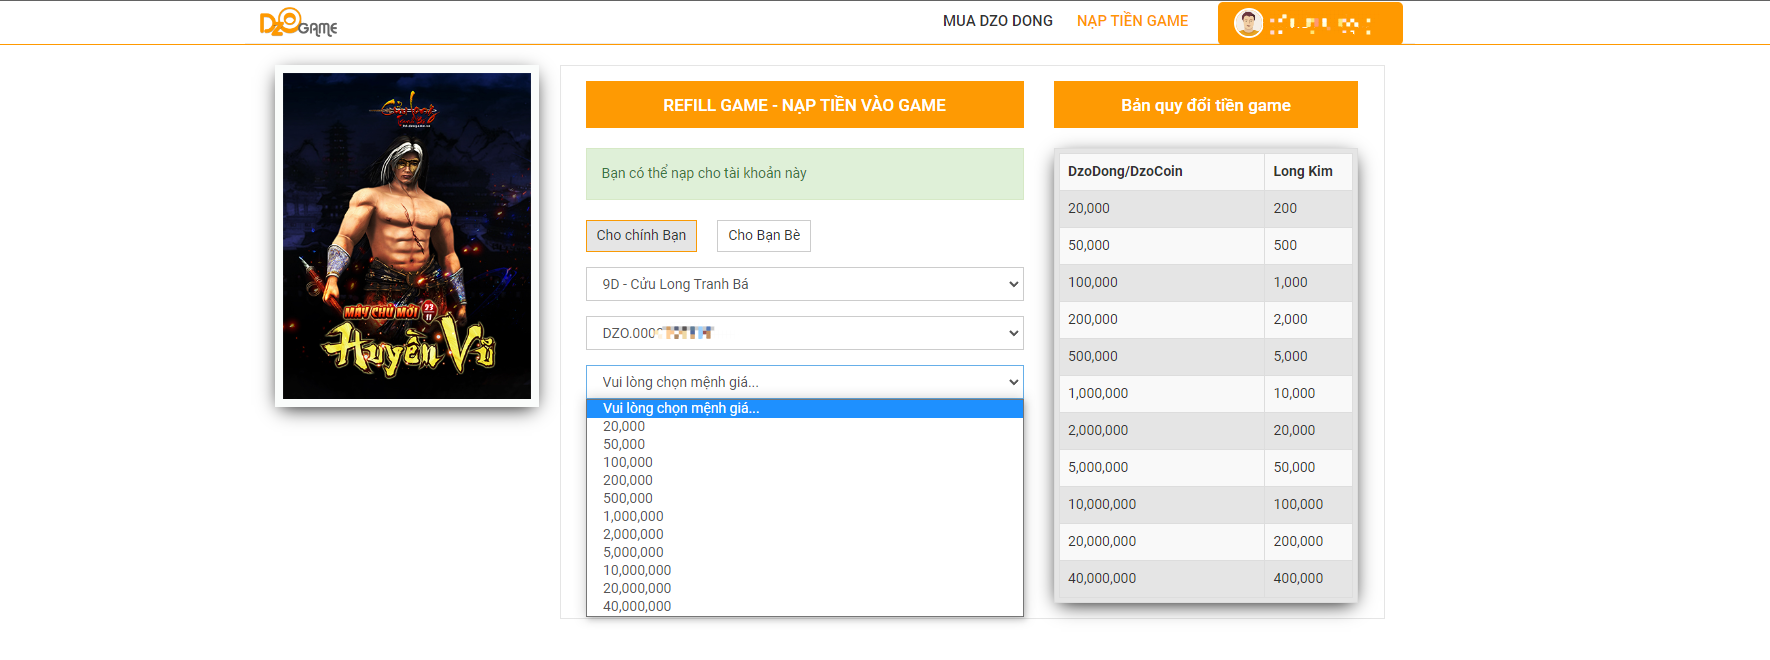This screenshot has height=660, width=1770.
Task: Click the Bạn có thể nạp cho tài khoản này notice
Action: (805, 174)
